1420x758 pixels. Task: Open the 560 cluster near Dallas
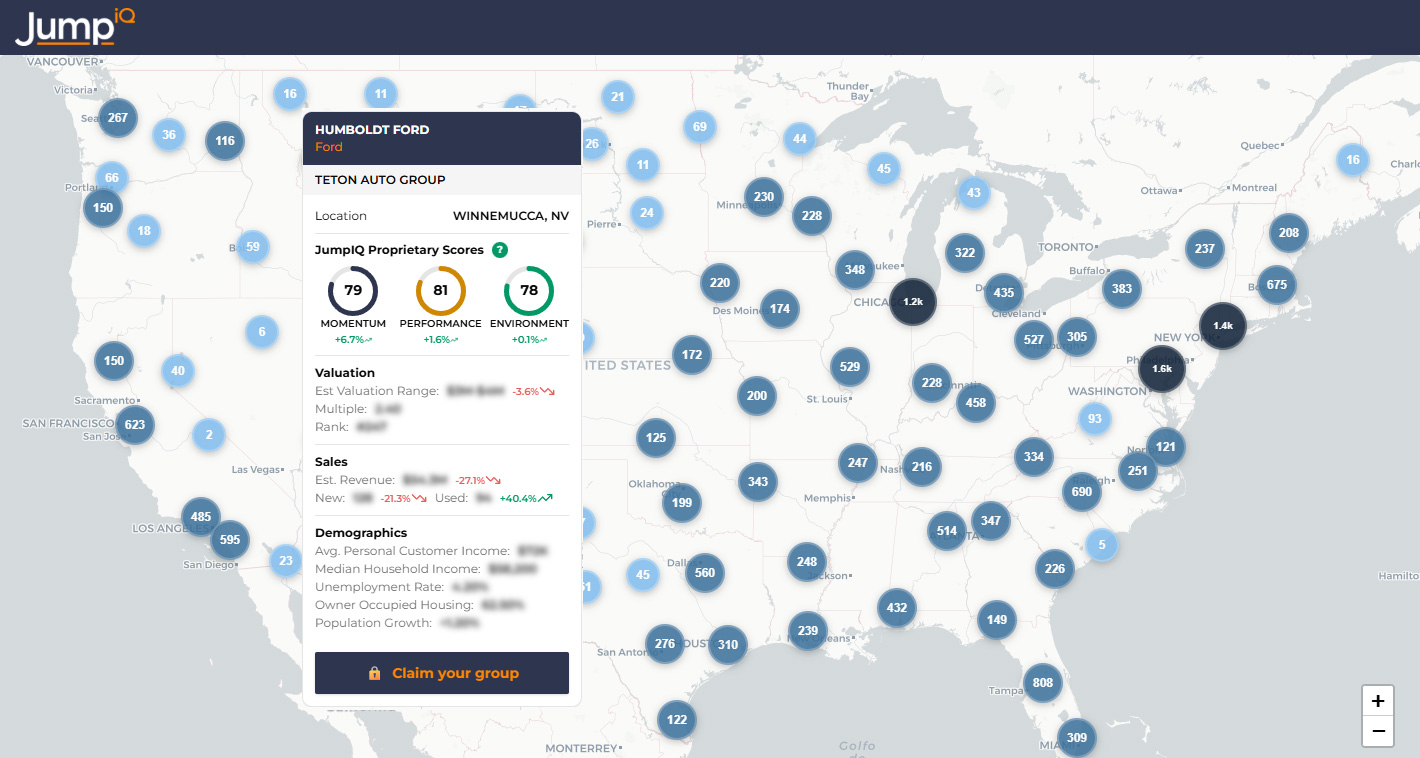[x=705, y=573]
